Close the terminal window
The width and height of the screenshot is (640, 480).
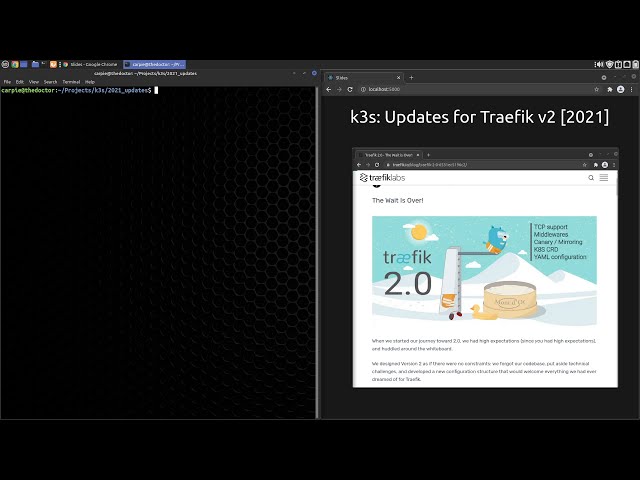point(314,73)
